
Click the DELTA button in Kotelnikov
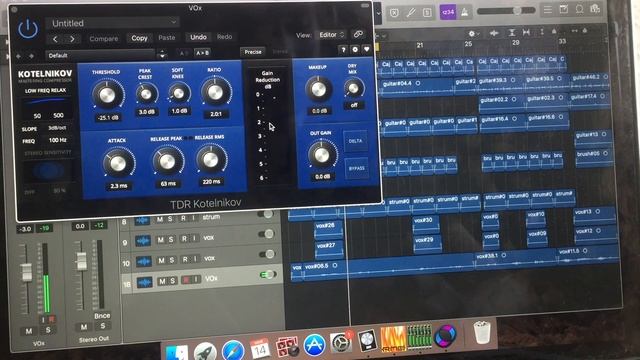[355, 141]
